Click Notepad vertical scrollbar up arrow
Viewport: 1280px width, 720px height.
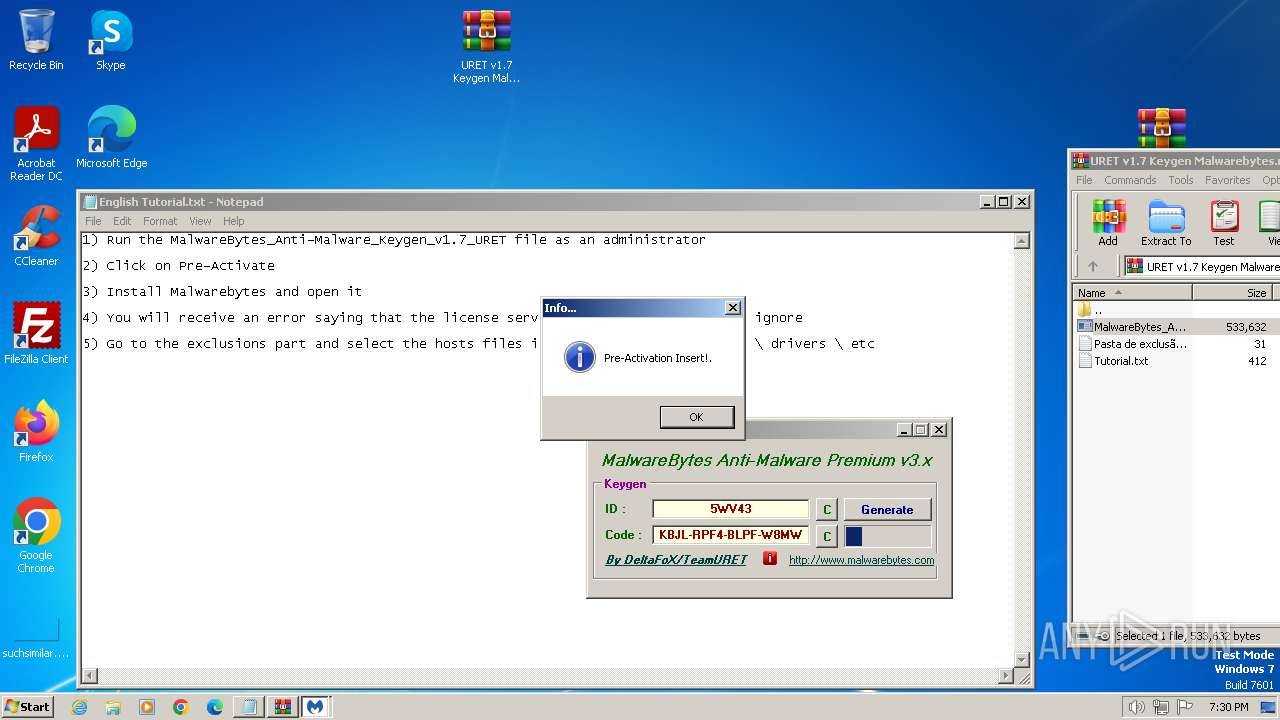(x=1022, y=241)
